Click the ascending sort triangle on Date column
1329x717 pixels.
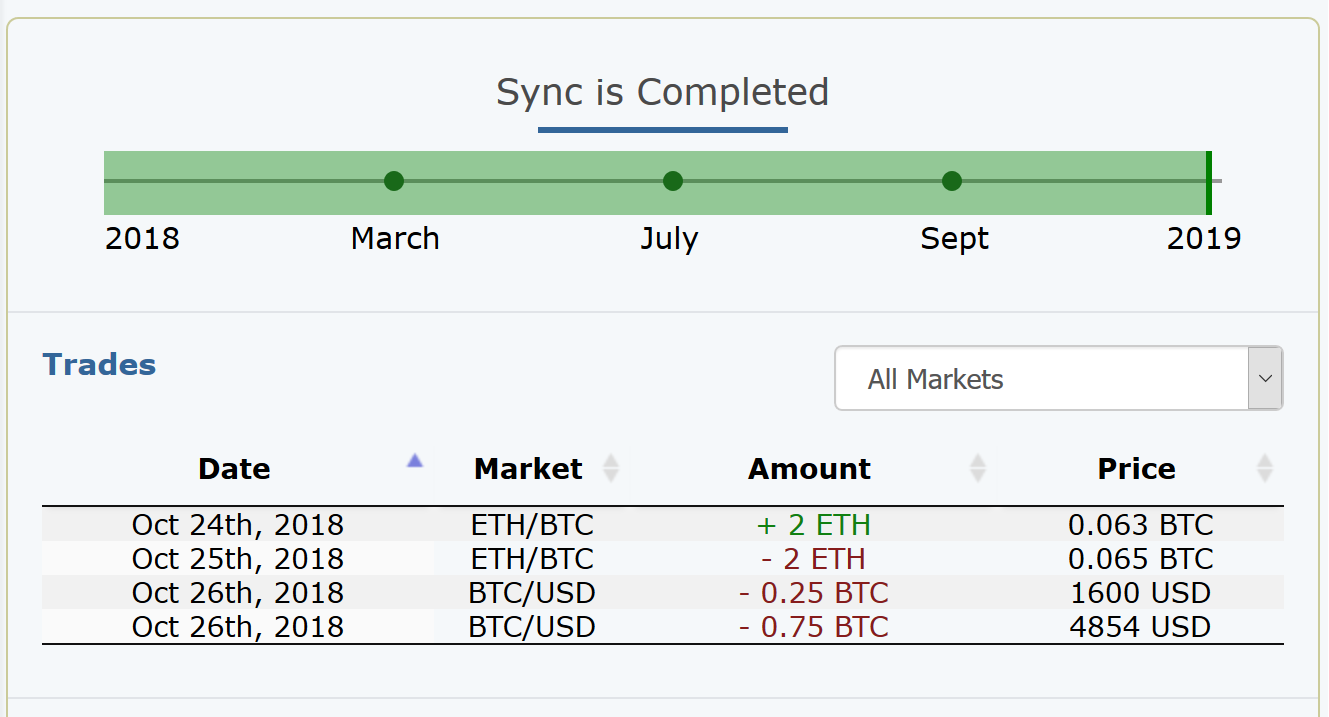[x=414, y=461]
